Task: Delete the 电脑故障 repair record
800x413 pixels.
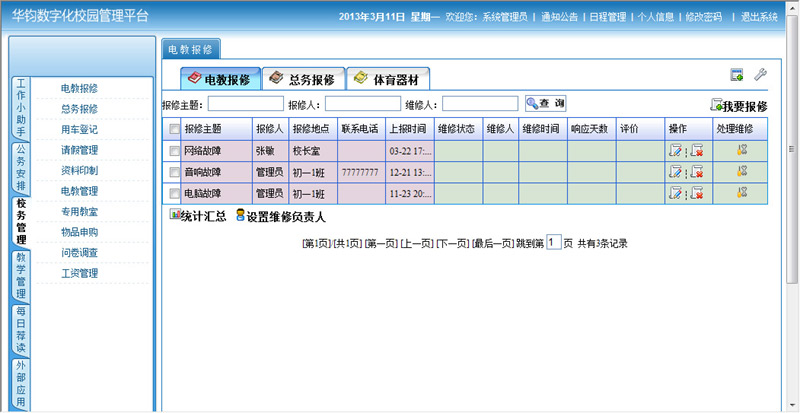Action: tap(696, 192)
